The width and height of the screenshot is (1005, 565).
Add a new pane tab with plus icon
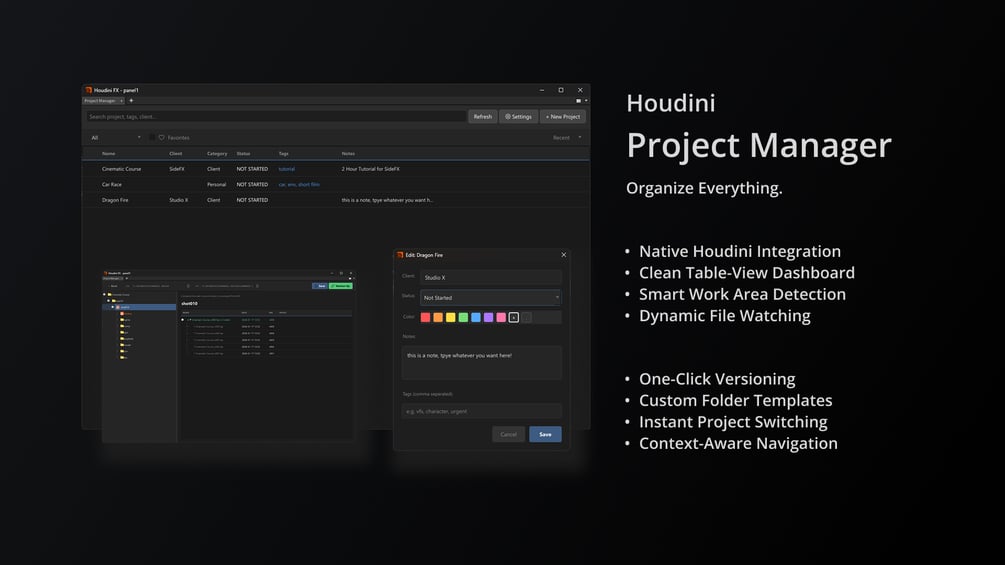pyautogui.click(x=131, y=101)
